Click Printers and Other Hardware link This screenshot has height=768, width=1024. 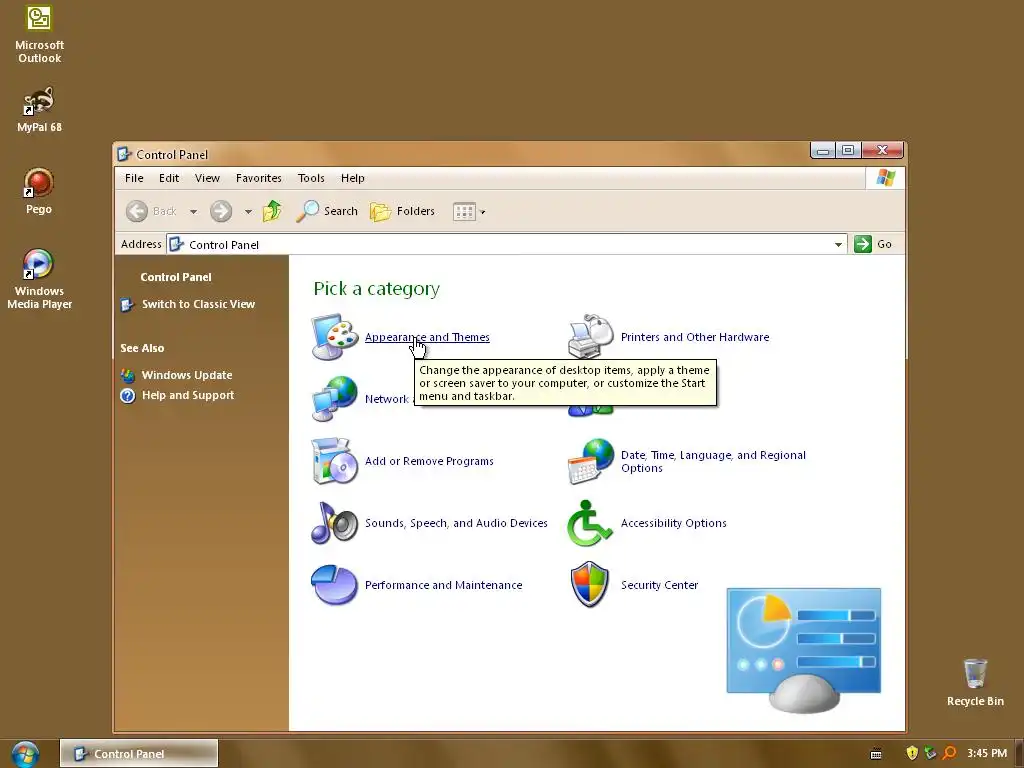pyautogui.click(x=695, y=337)
